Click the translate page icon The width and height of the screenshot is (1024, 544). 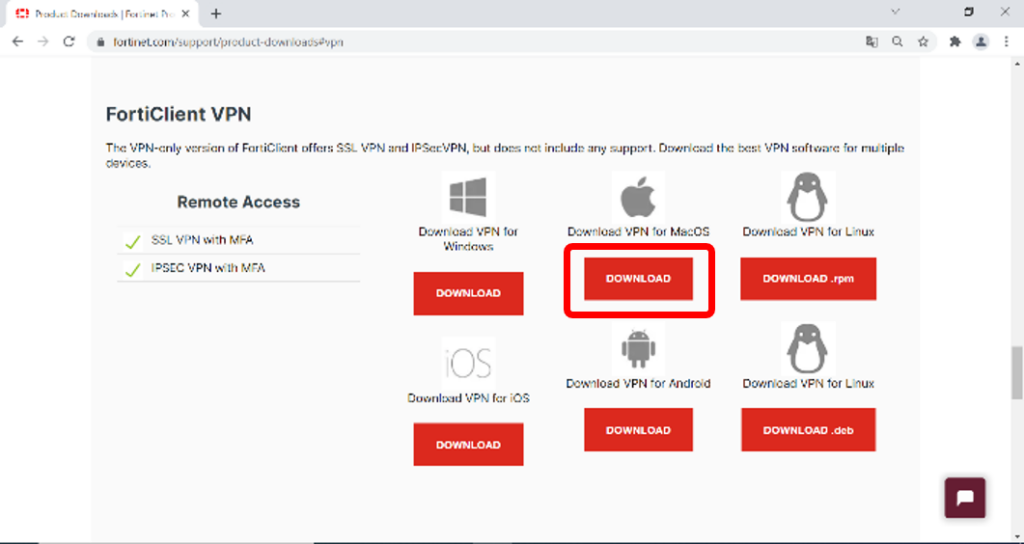click(871, 42)
